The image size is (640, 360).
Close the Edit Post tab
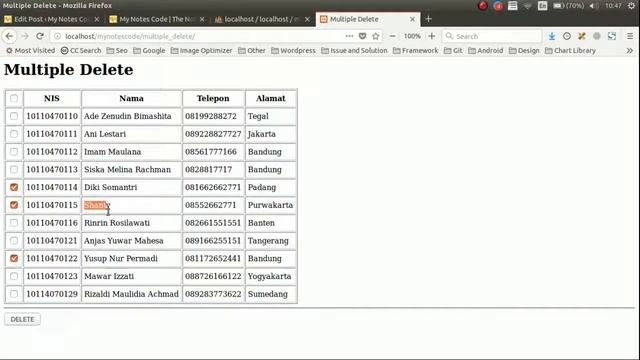(97, 19)
